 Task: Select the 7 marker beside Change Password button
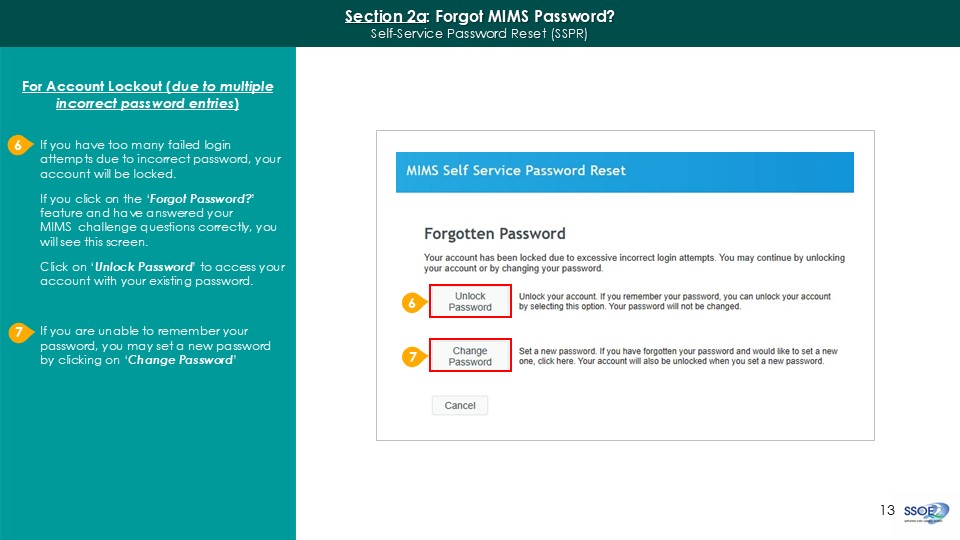pos(408,356)
